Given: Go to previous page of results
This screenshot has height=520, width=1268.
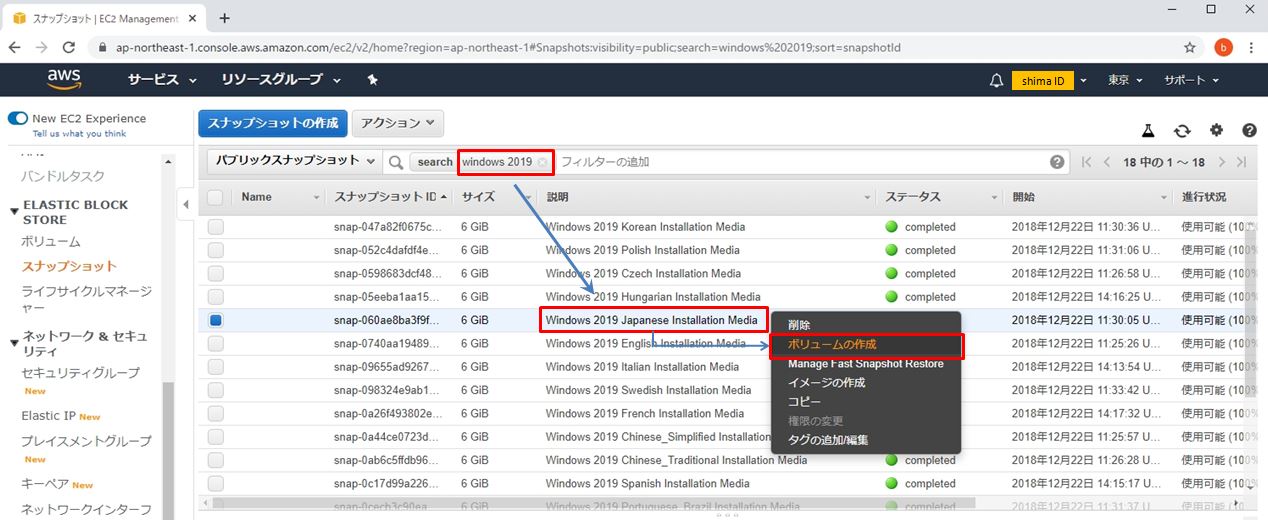Looking at the screenshot, I should (1107, 162).
